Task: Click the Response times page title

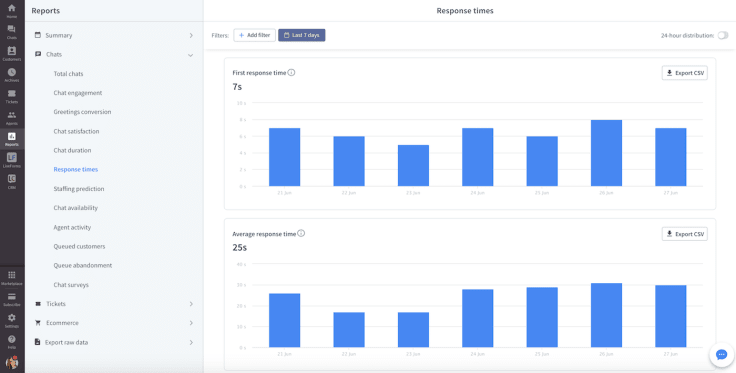Action: tap(465, 11)
